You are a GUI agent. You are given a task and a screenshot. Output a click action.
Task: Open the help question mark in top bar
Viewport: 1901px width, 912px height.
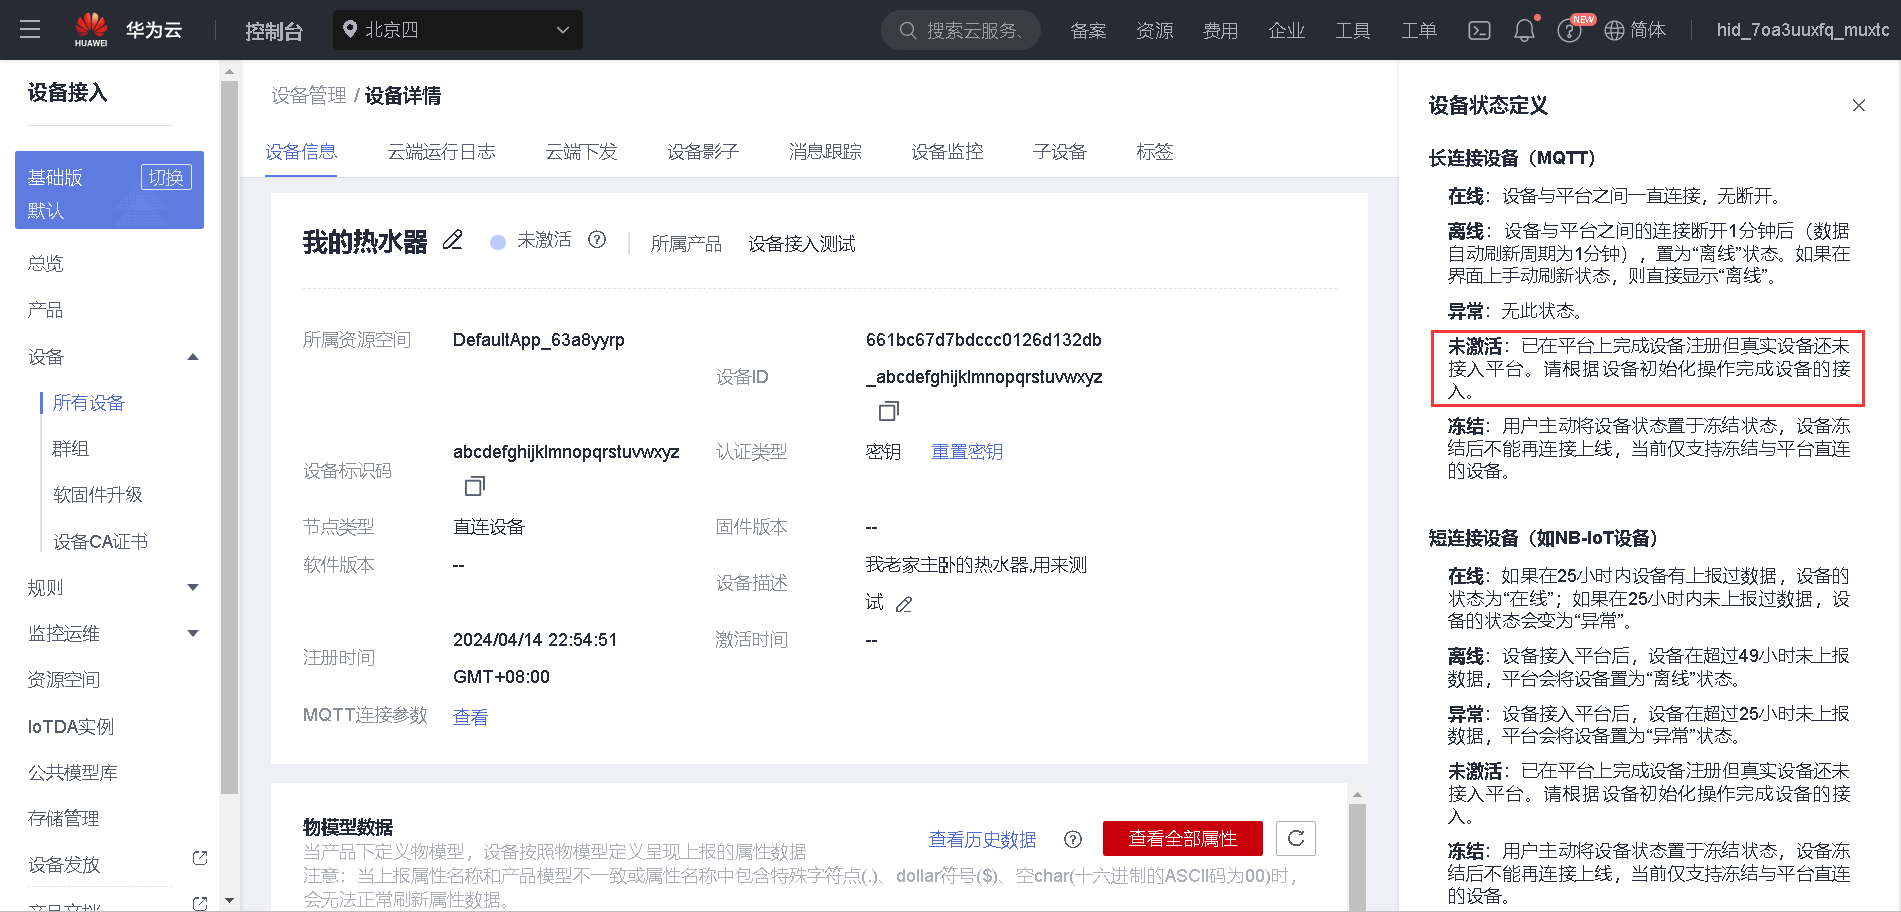point(1569,31)
